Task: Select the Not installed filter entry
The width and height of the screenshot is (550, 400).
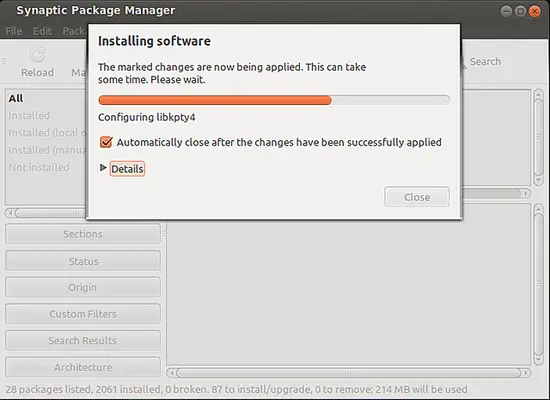Action: point(39,167)
